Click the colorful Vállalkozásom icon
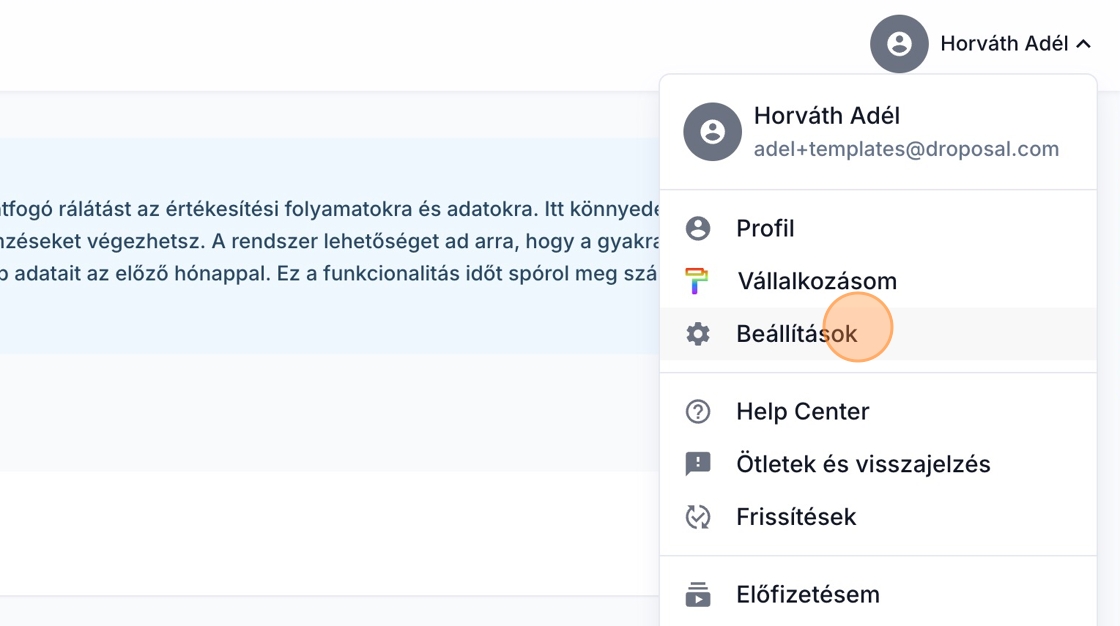 click(697, 281)
